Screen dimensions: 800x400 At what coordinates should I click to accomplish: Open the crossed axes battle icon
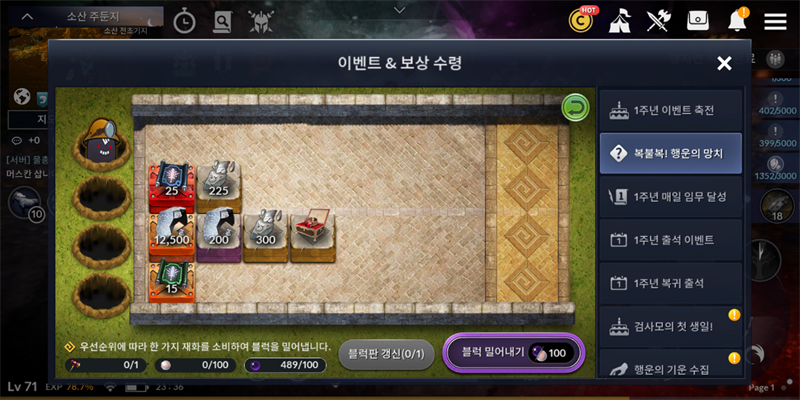click(x=658, y=21)
